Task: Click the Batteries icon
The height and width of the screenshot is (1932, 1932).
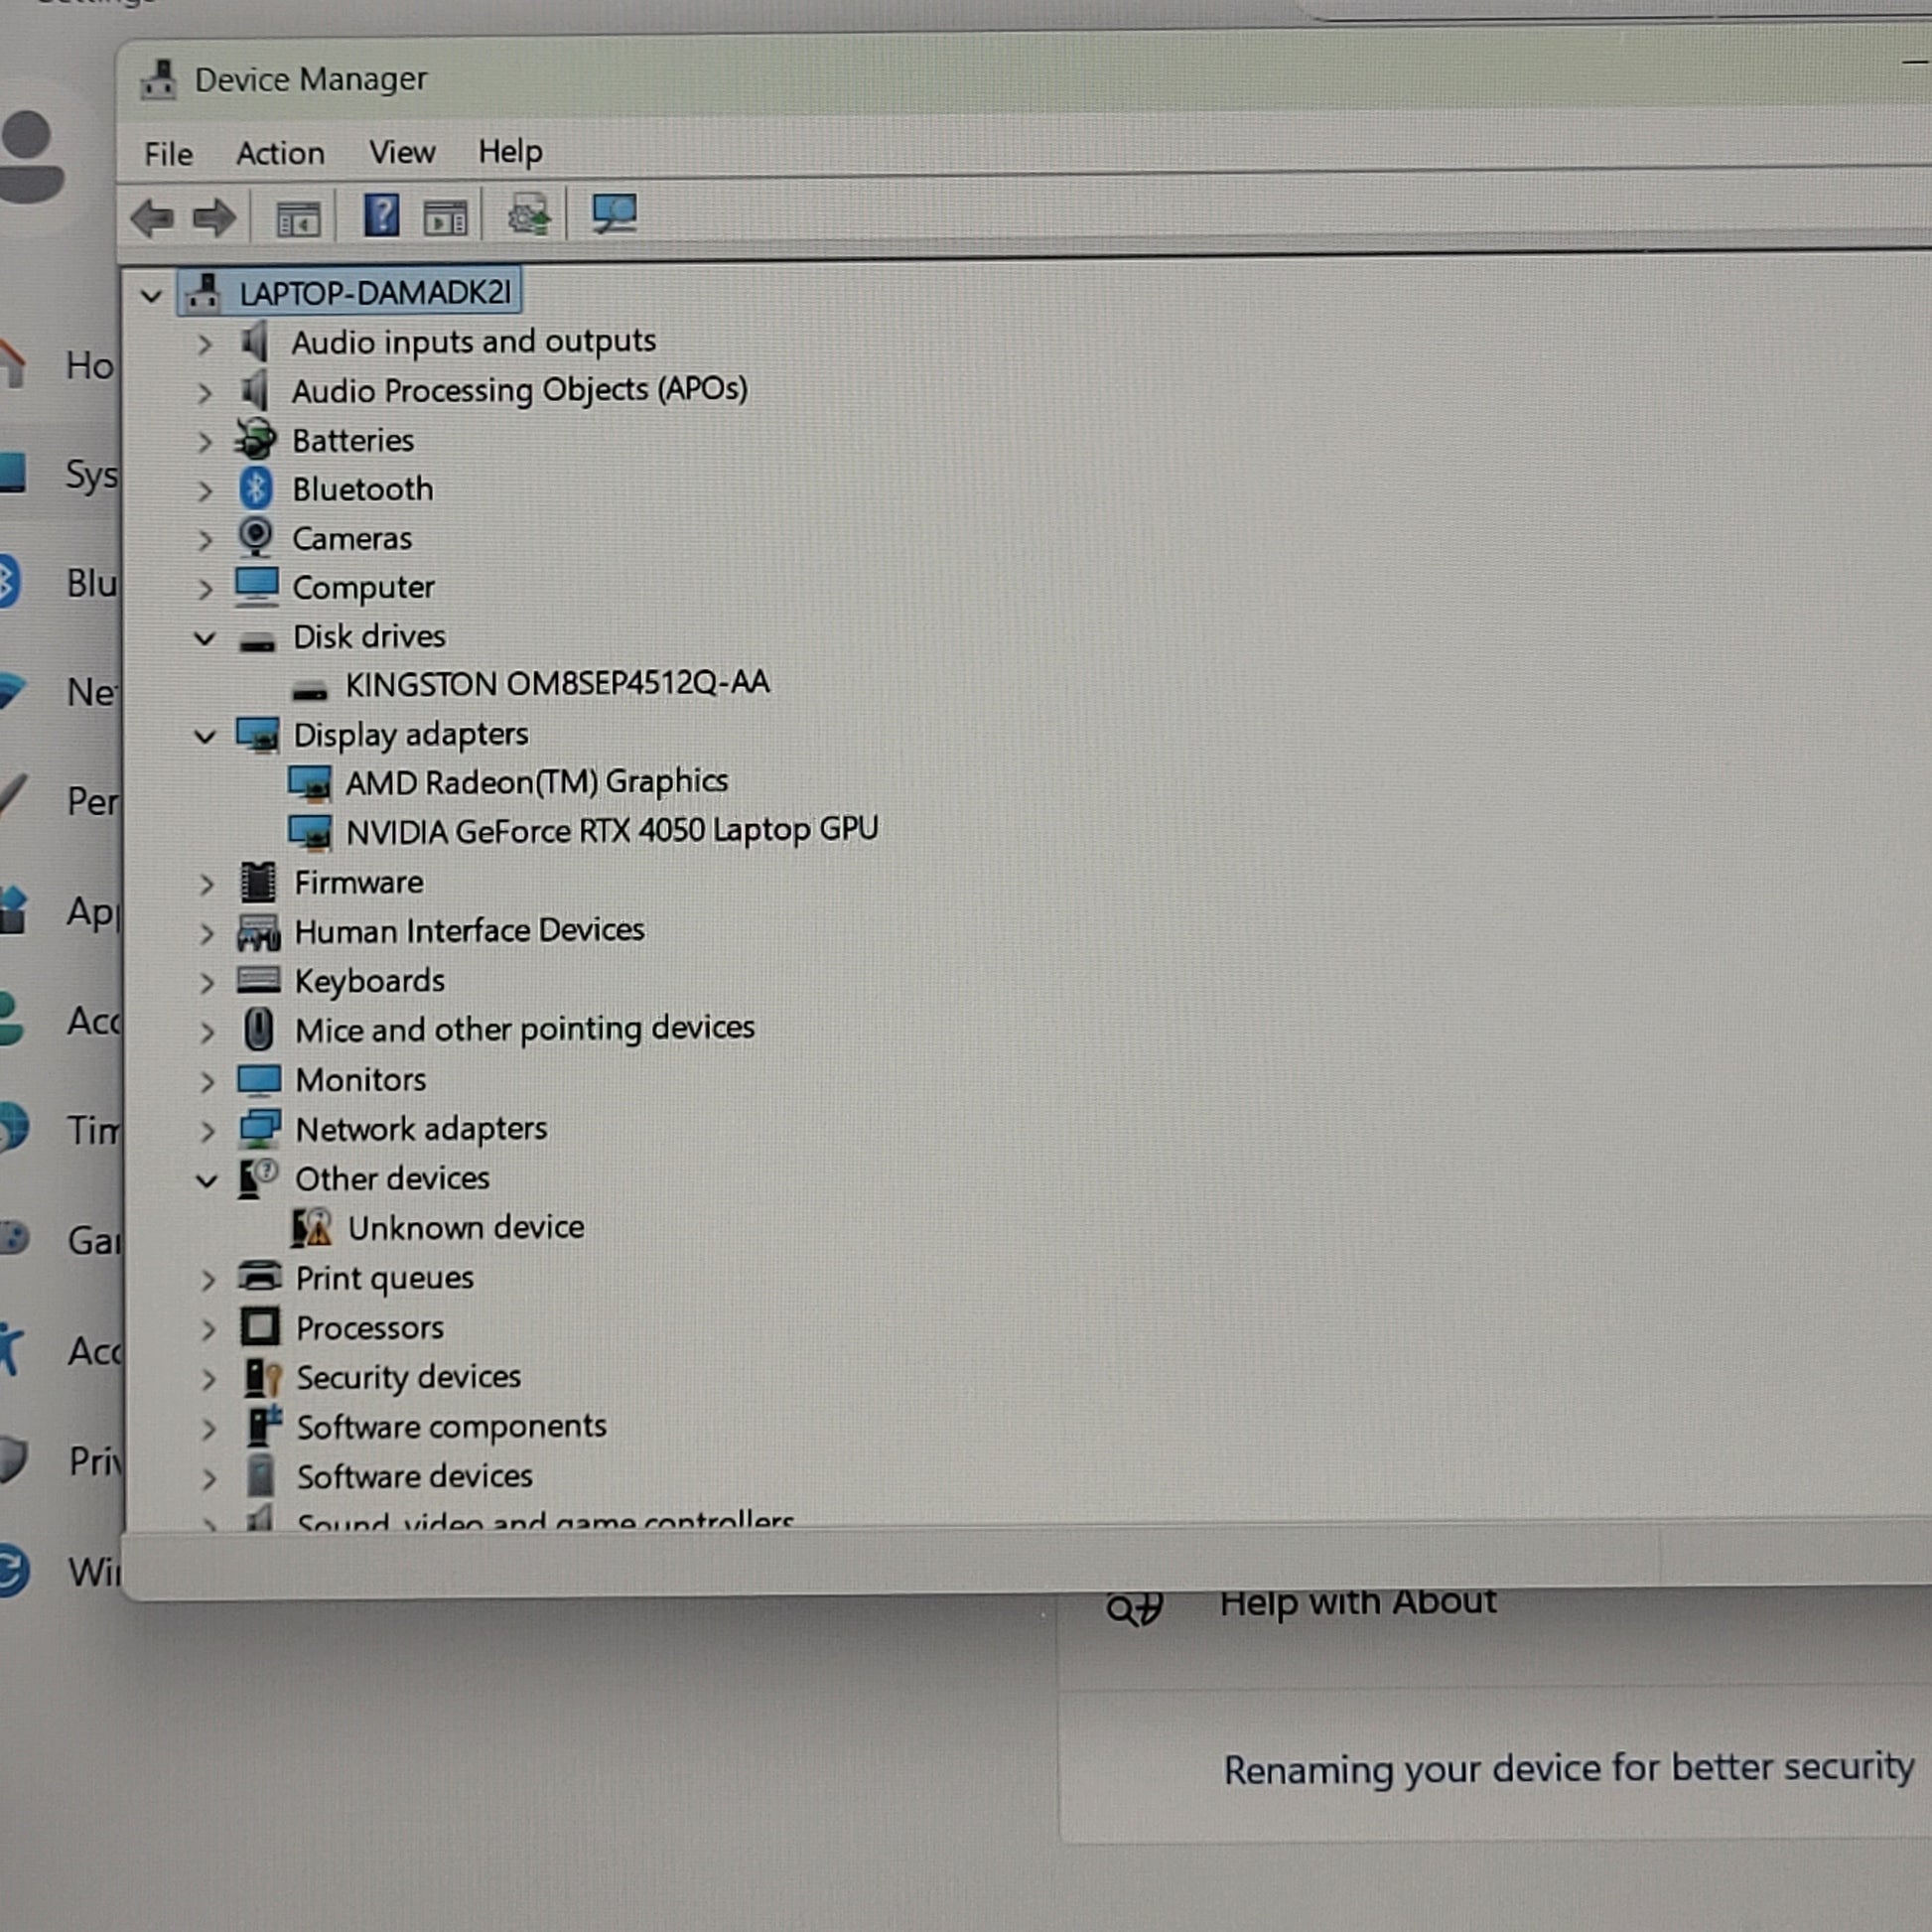Action: [x=256, y=439]
